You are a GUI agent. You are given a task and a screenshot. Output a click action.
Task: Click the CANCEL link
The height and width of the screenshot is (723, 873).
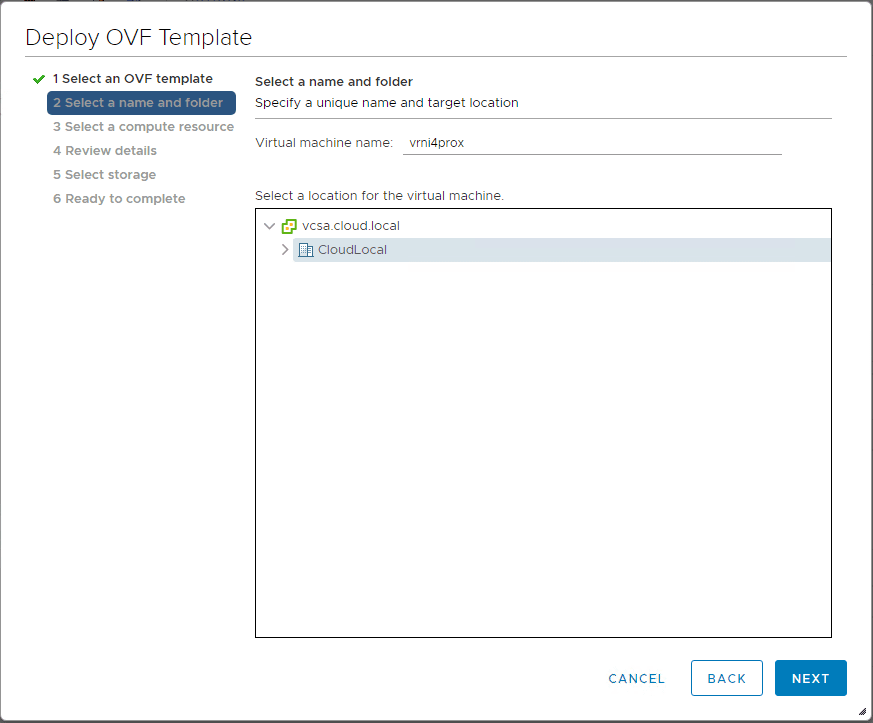point(636,678)
